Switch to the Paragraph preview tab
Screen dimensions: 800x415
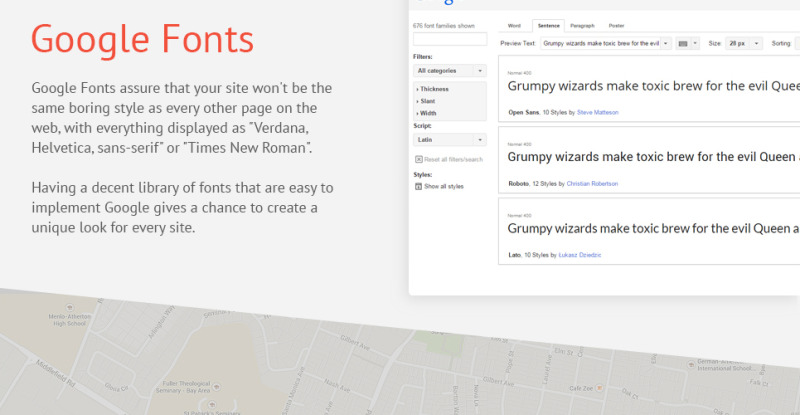click(581, 24)
